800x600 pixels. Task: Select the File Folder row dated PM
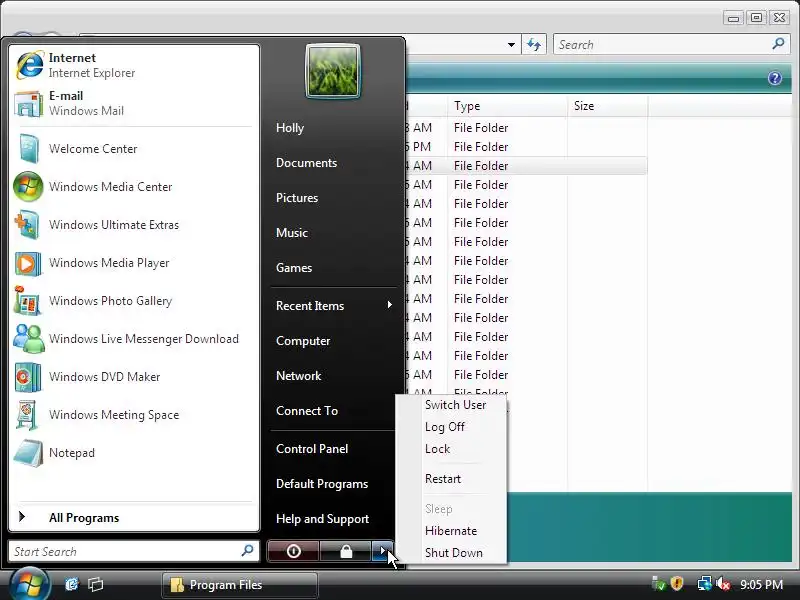coord(526,147)
